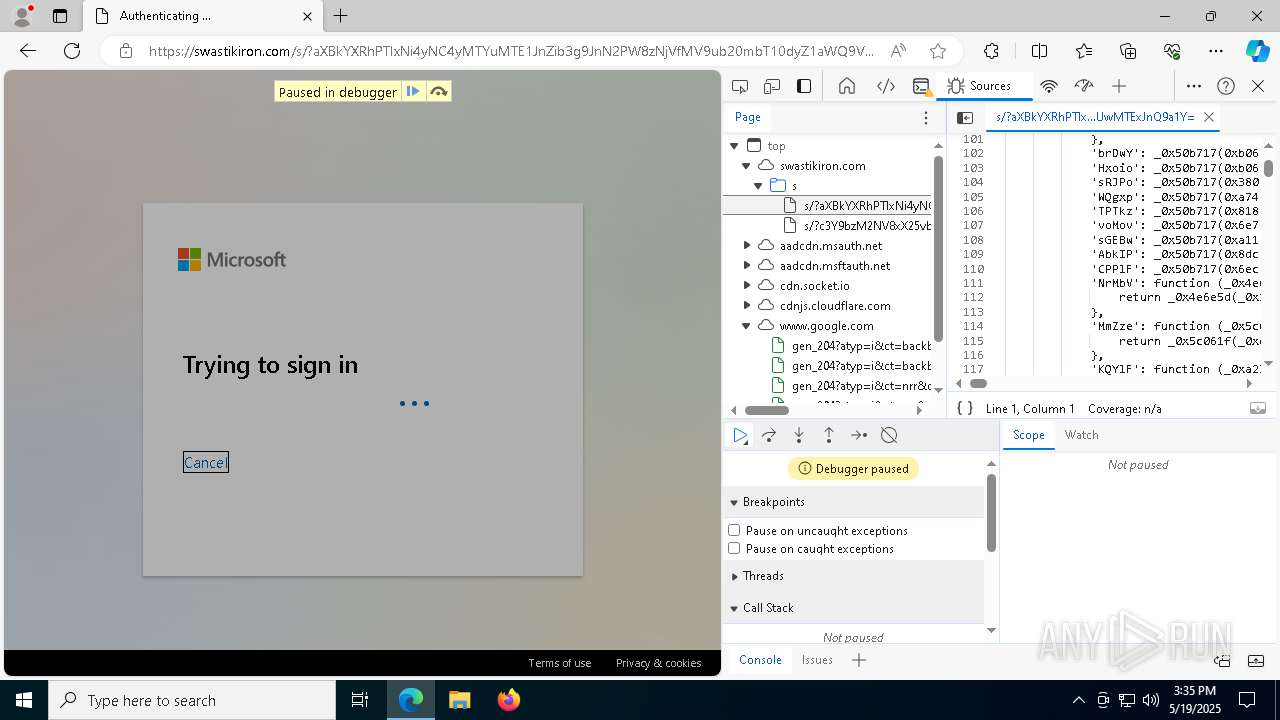Add more tools with the plus icon

click(x=1119, y=86)
